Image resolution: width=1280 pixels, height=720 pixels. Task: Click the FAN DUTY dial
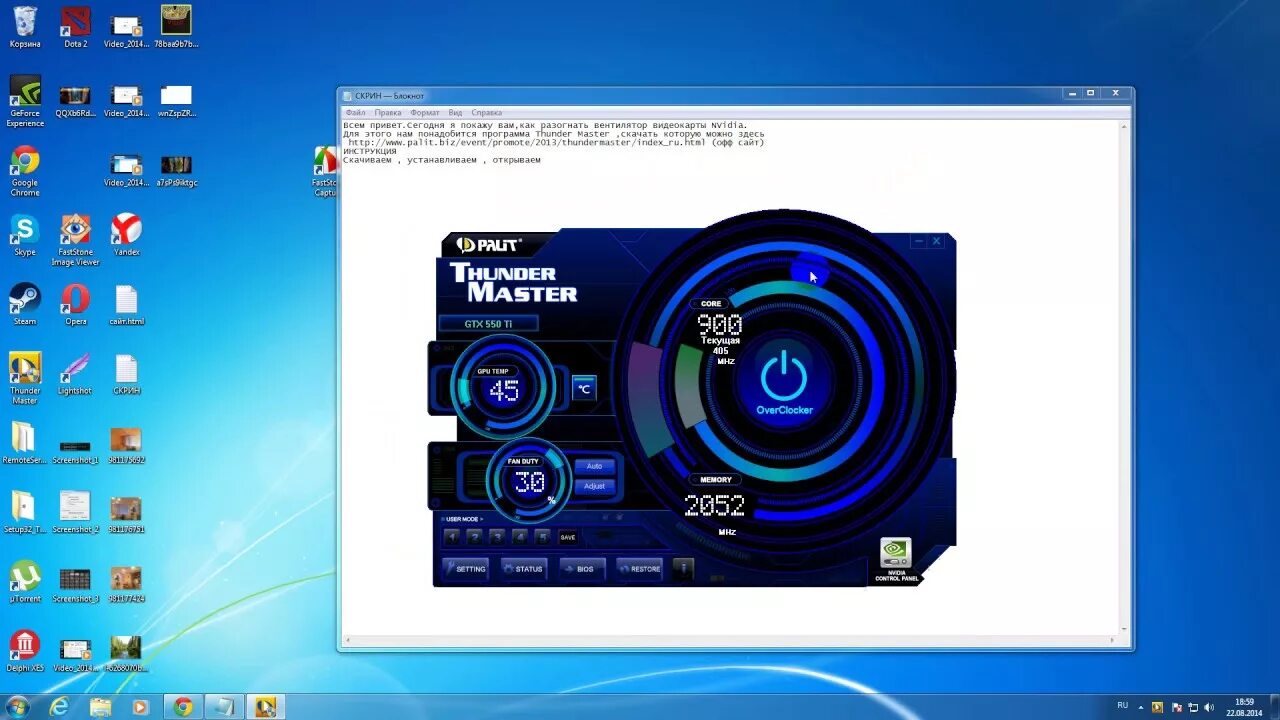(528, 482)
